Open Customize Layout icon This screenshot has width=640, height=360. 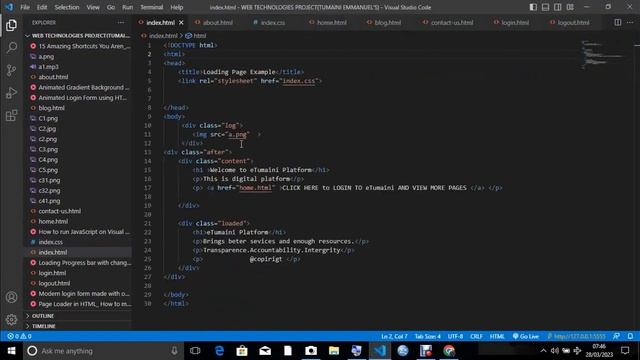(570, 7)
